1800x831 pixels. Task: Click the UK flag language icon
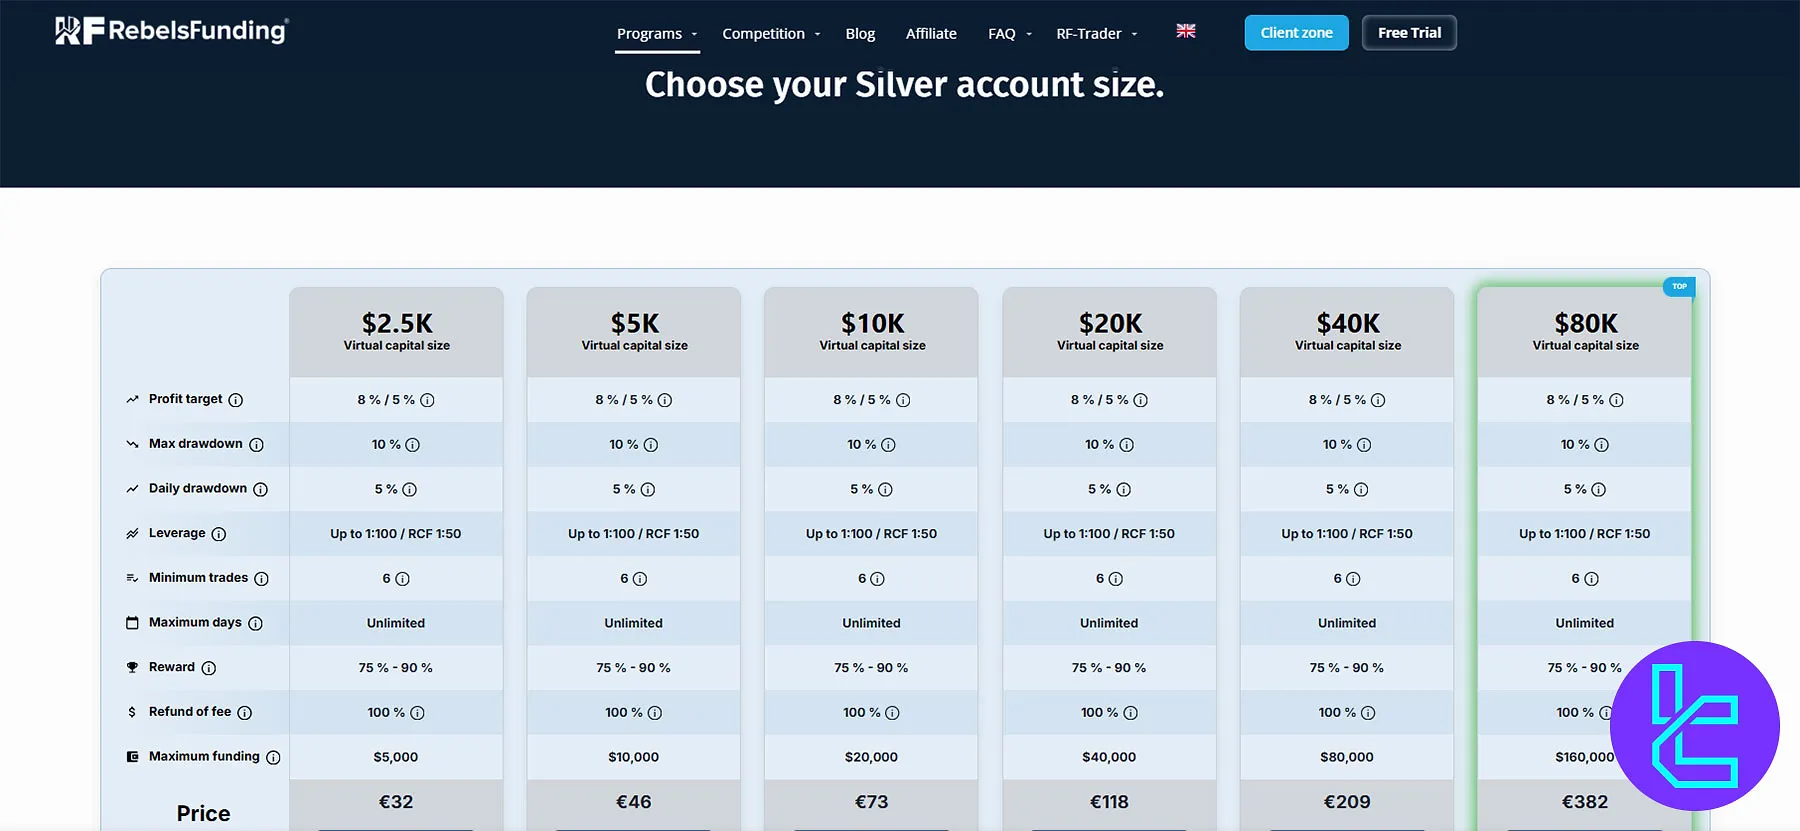click(1186, 31)
